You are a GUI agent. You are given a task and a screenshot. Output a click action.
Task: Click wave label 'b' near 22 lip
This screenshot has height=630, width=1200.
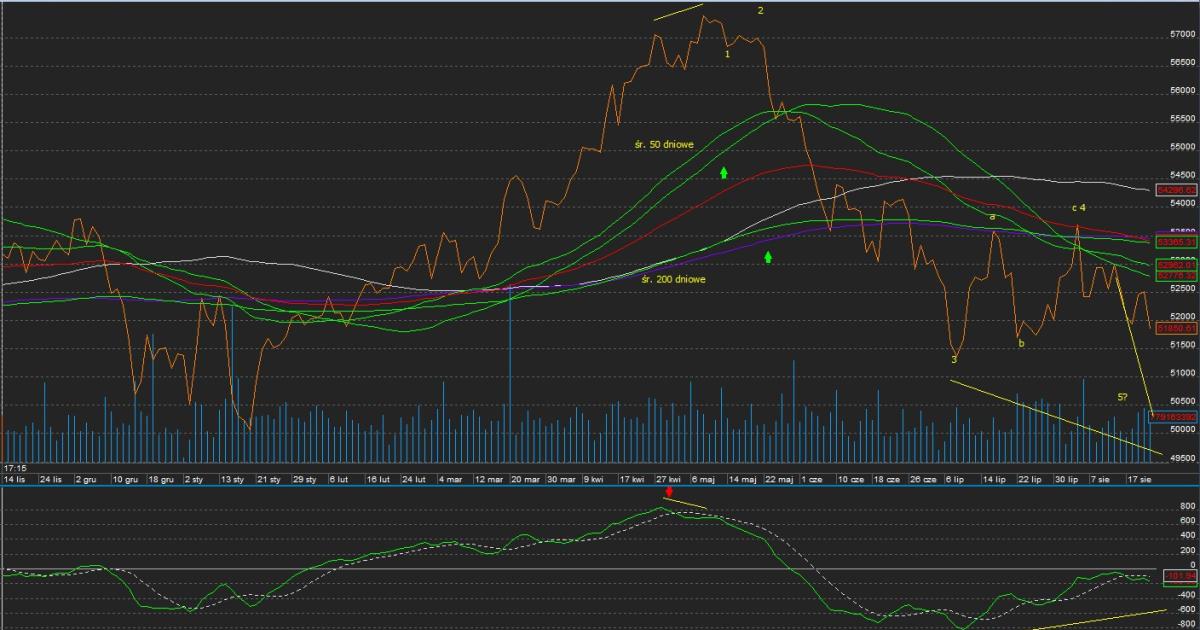pos(1021,344)
